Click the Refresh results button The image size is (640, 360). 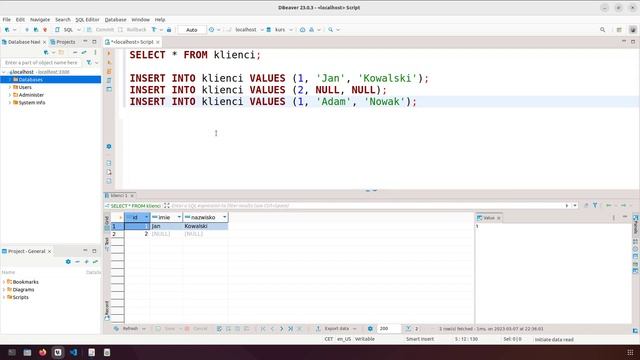[127, 329]
